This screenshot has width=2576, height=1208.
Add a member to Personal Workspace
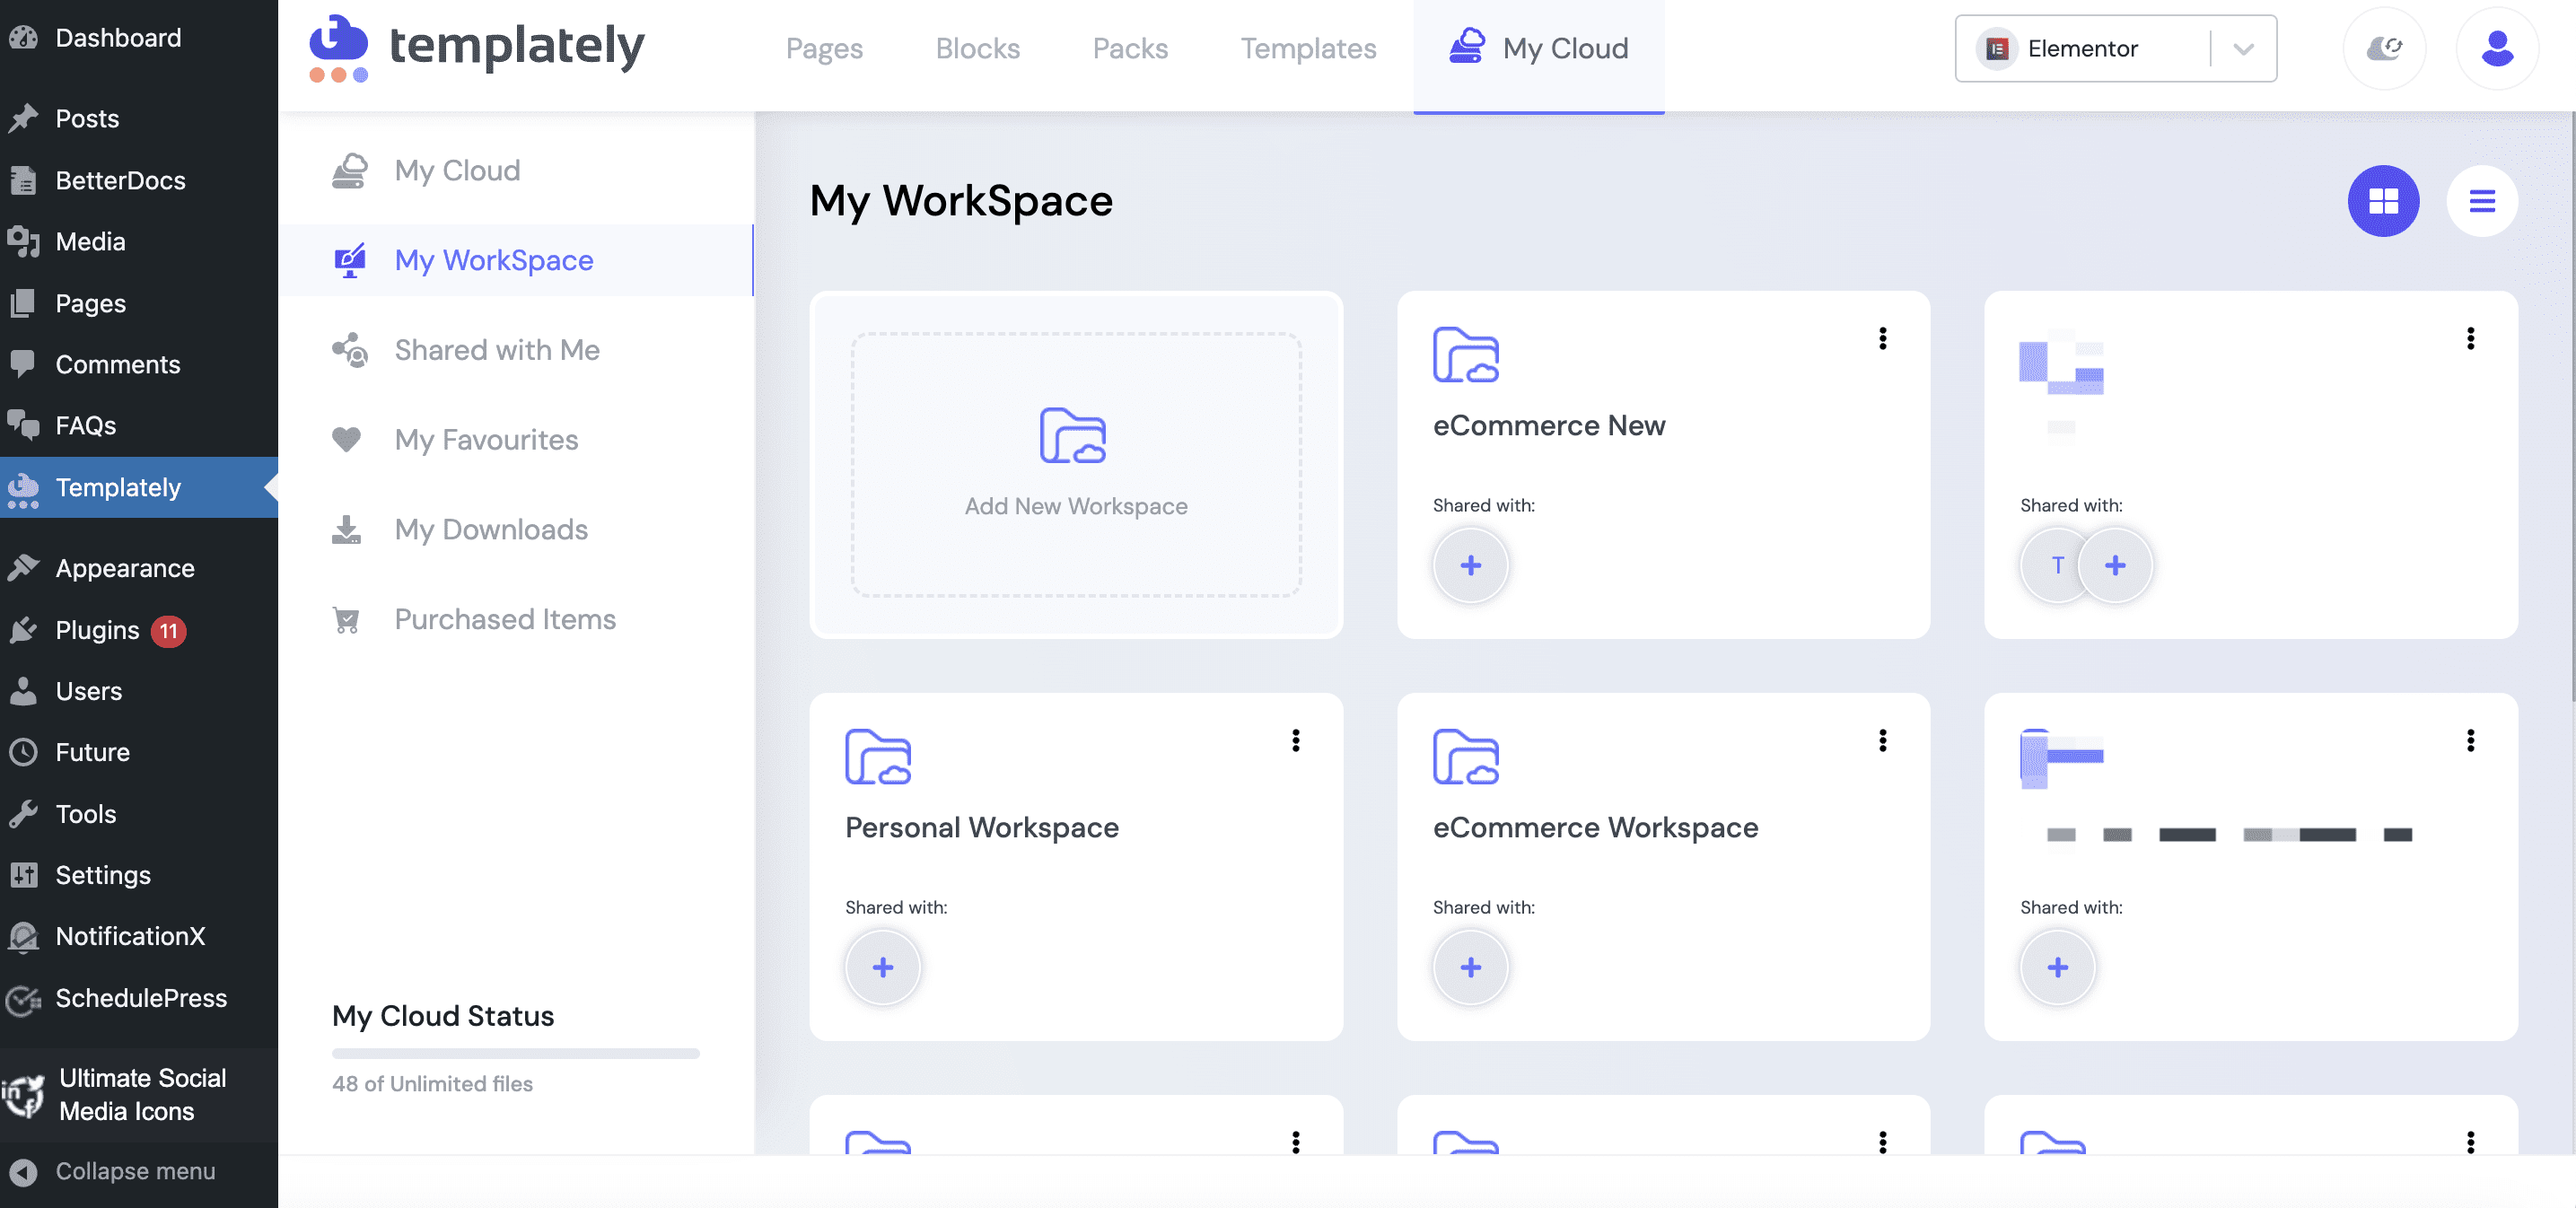(x=882, y=967)
